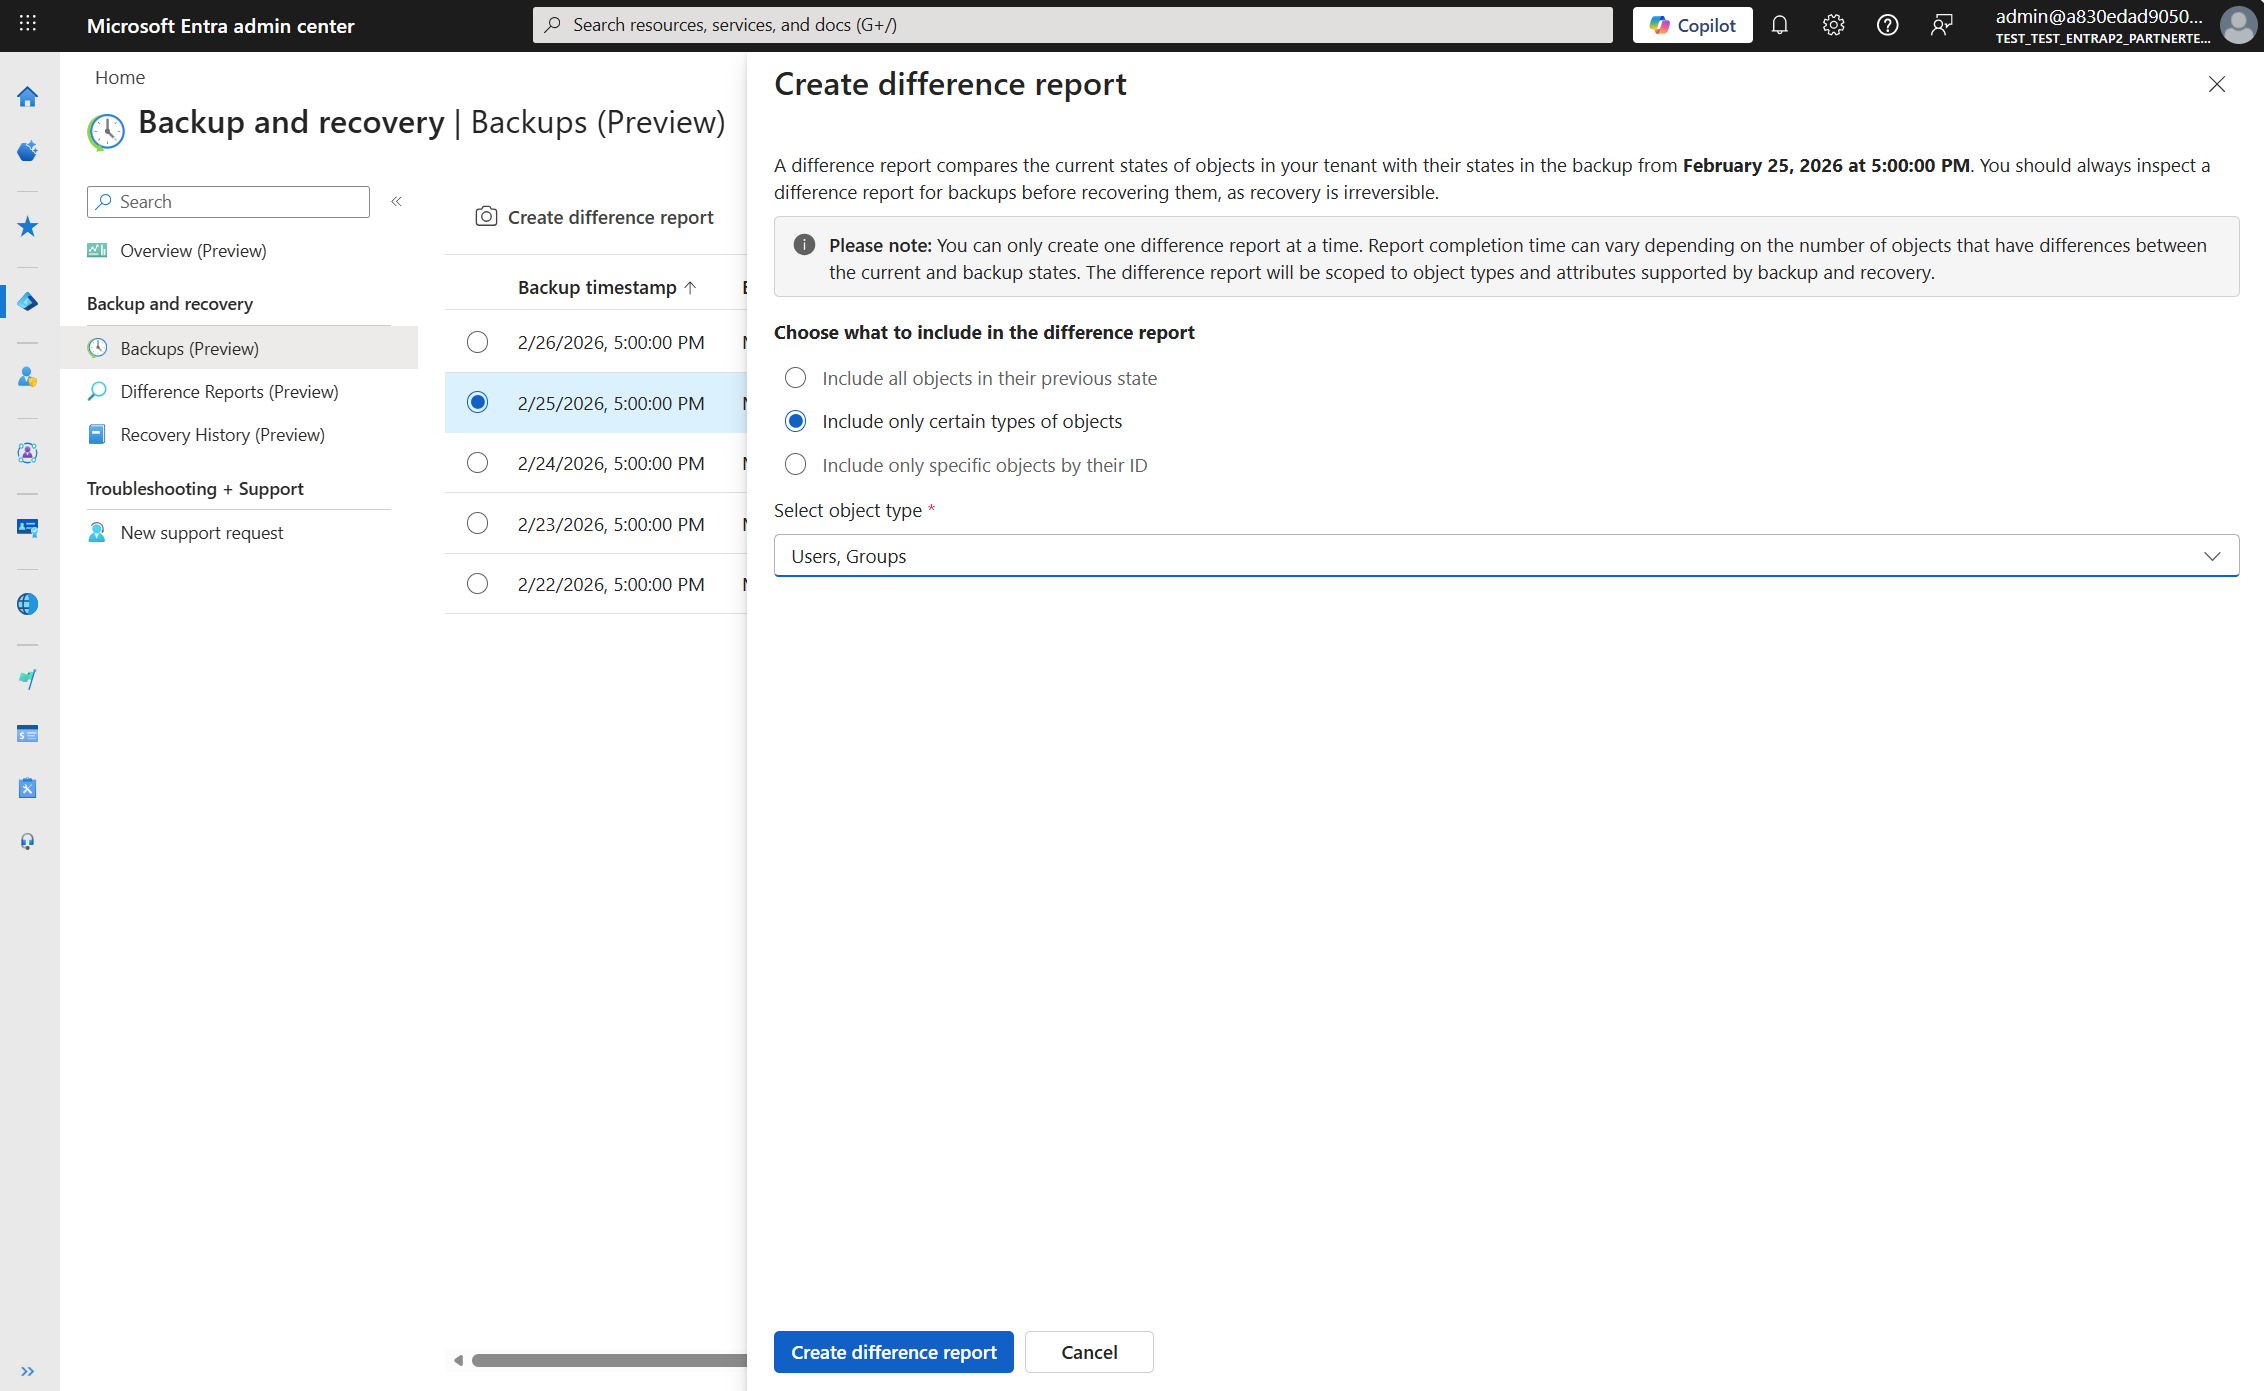Choose 'Include all objects in their previous state'

[x=795, y=378]
